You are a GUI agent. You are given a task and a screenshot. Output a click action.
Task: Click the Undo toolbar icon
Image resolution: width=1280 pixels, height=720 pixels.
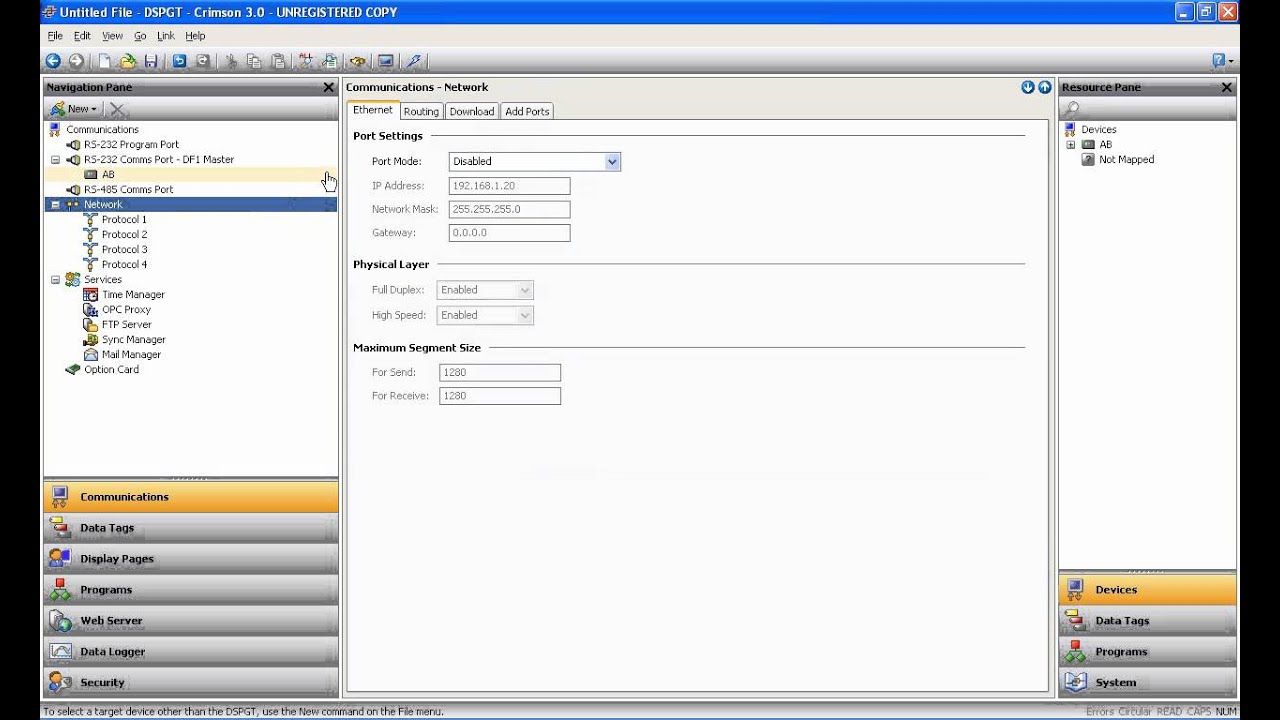coord(179,61)
